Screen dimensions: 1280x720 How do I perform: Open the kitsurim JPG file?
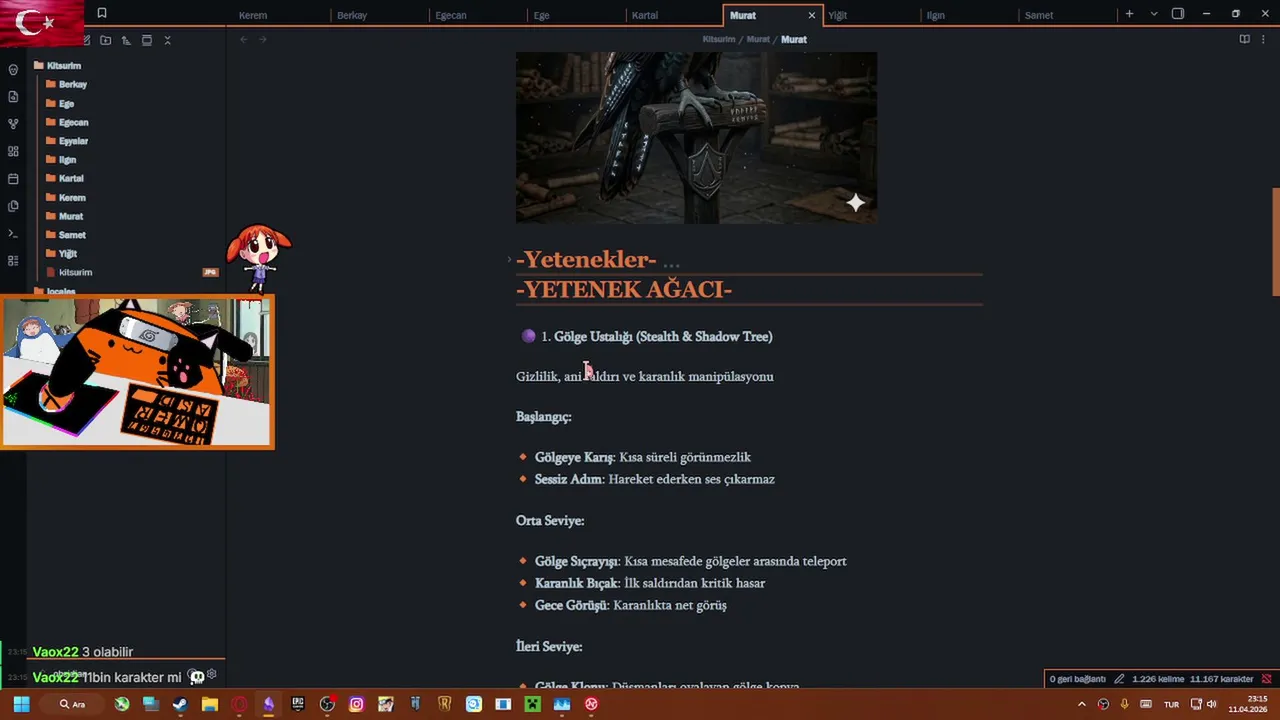tap(76, 272)
